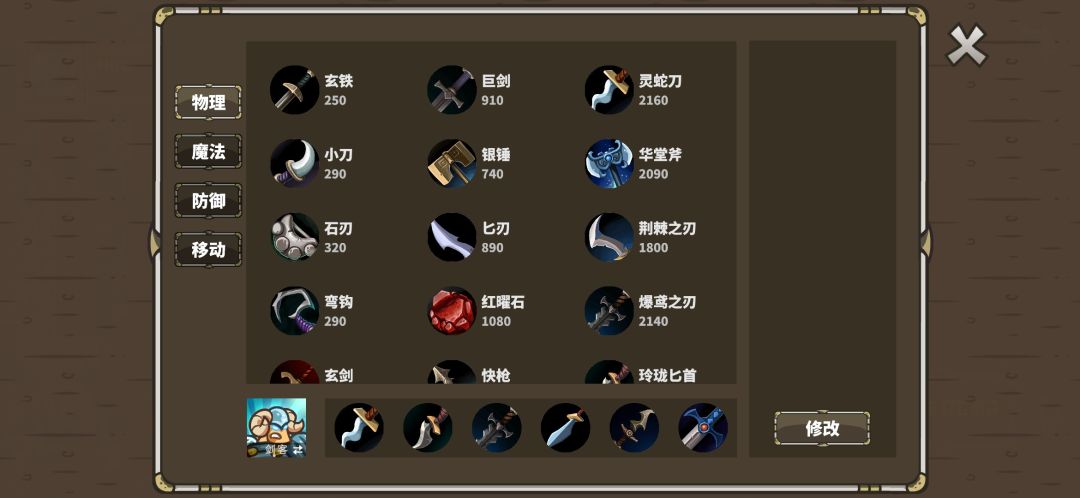Select the 小刀 curved knife icon
Viewport: 1080px width, 498px height.
(x=295, y=163)
